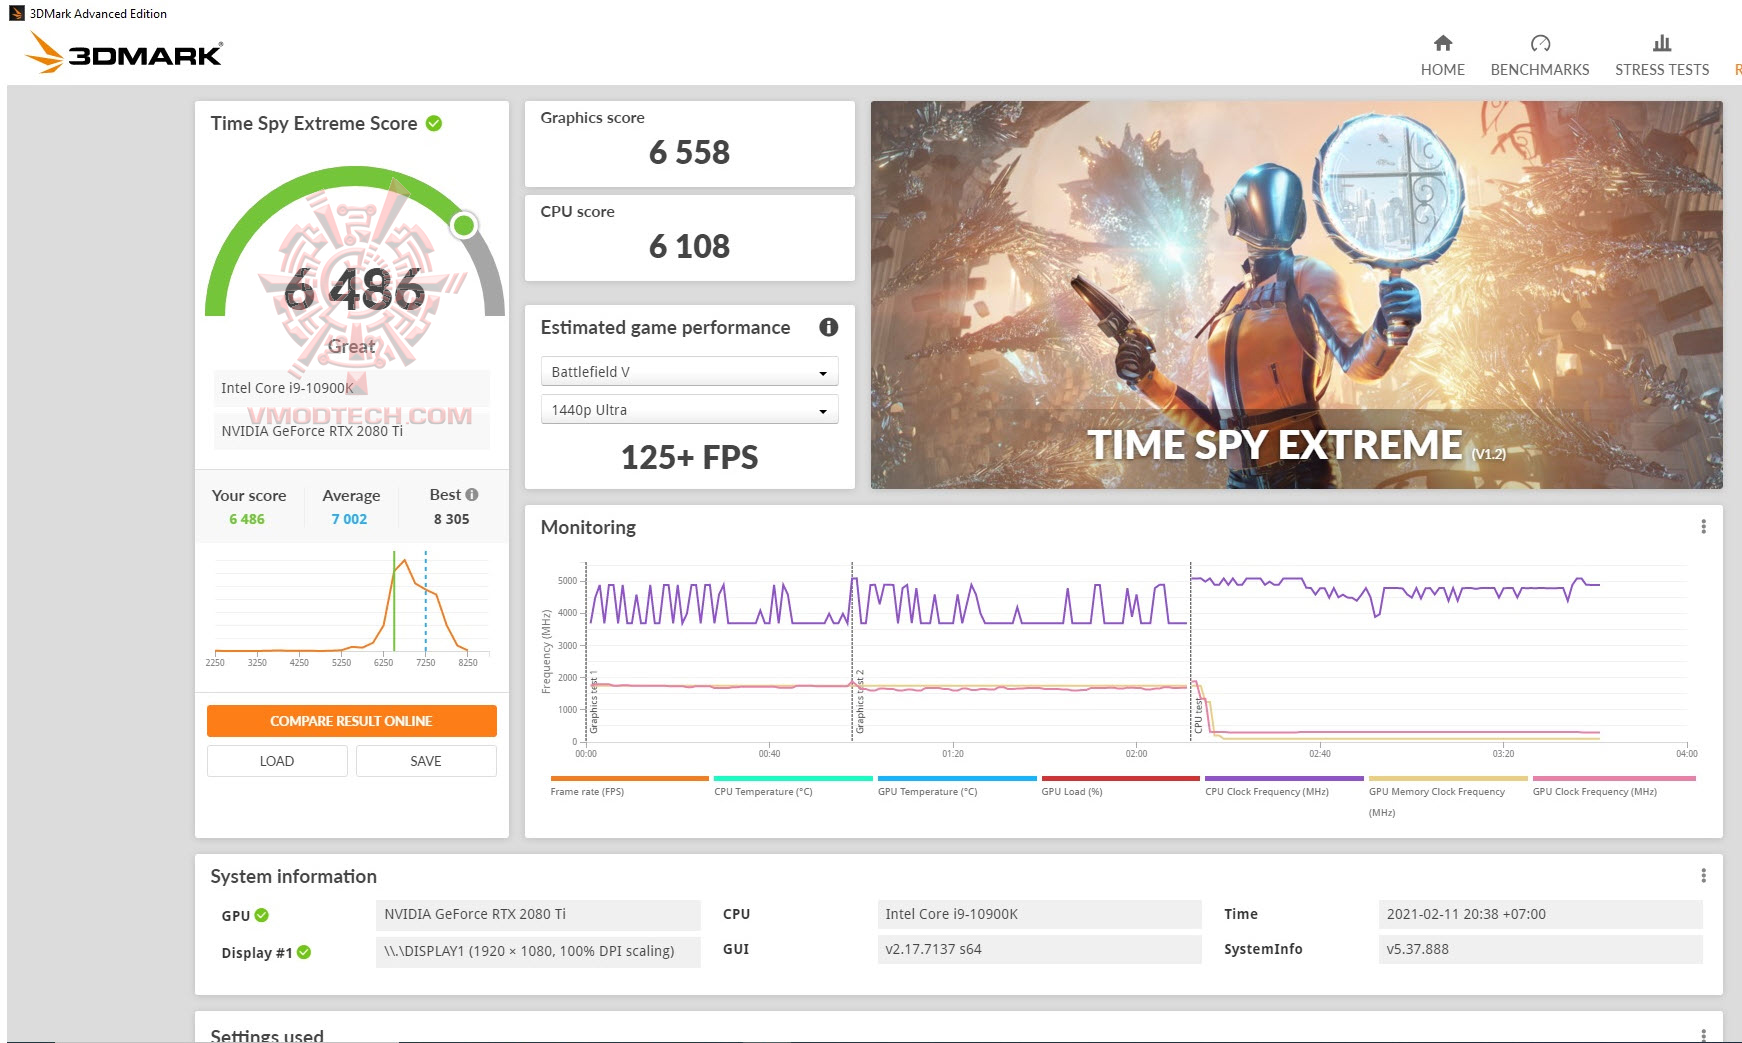Open the 1440p Ultra resolution dropdown

click(688, 409)
